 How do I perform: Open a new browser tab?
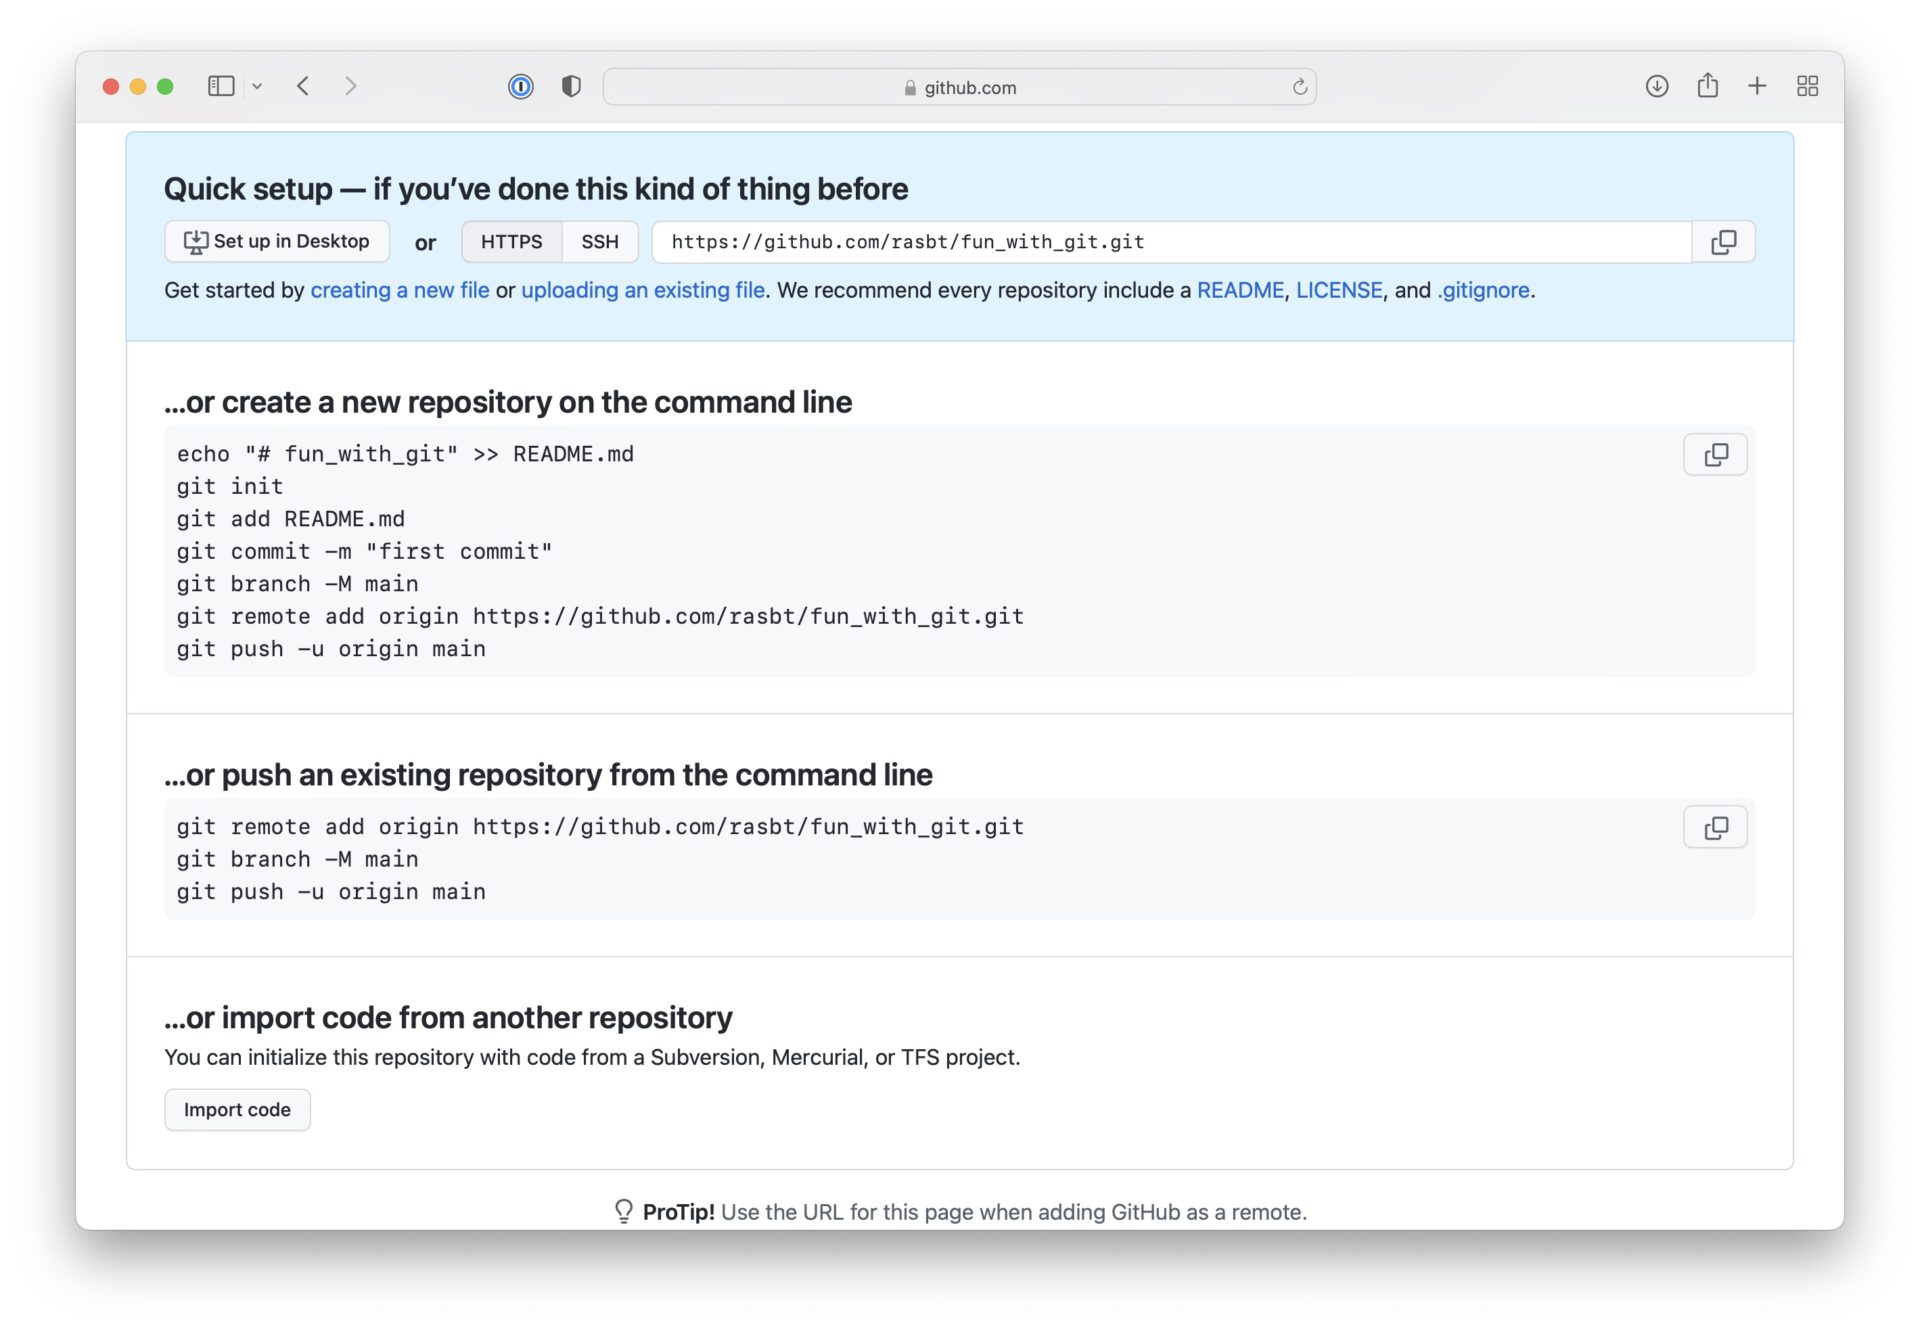click(1757, 86)
